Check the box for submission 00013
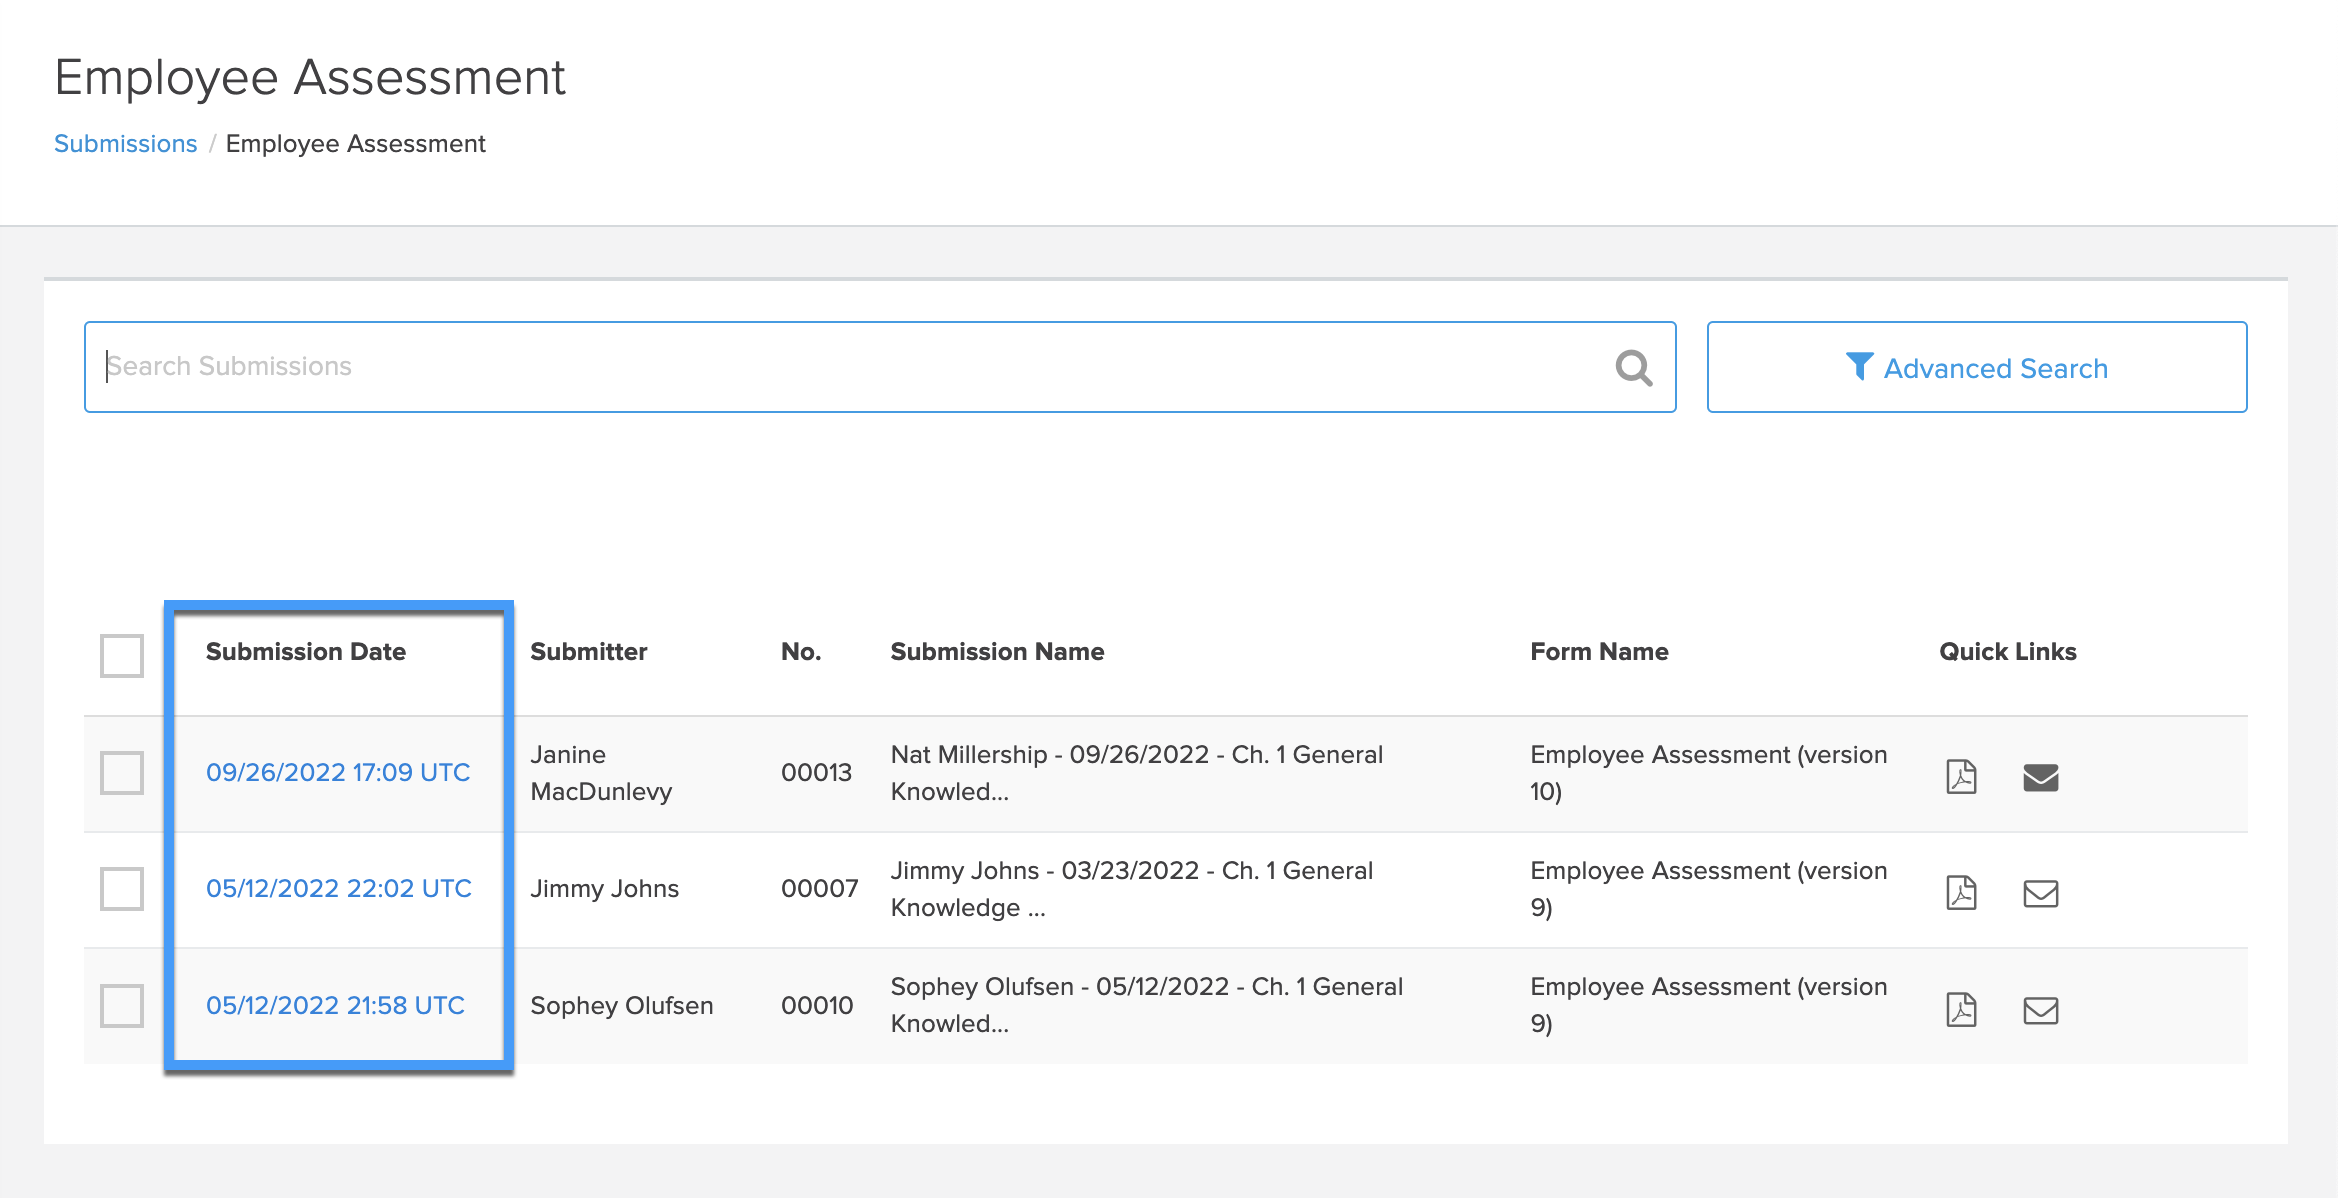Image resolution: width=2338 pixels, height=1198 pixels. [x=122, y=773]
